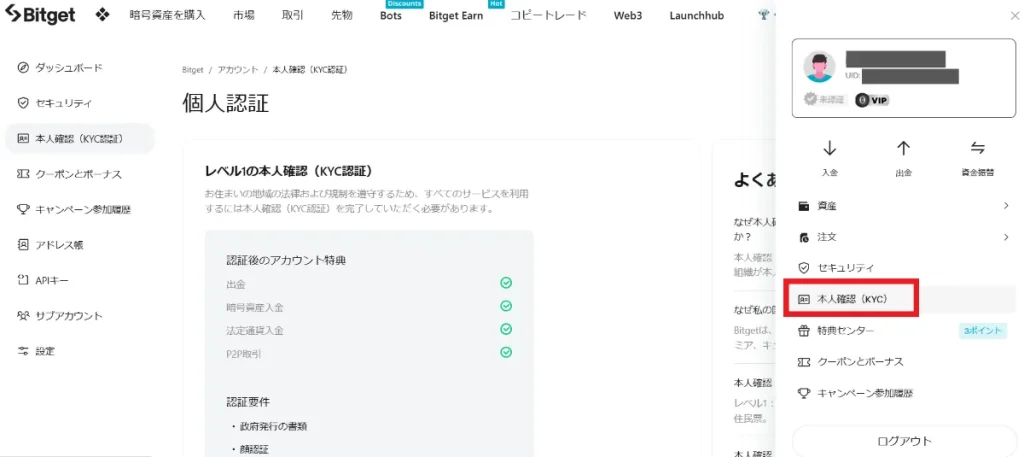This screenshot has height=457, width=1024.
Task: Click the trophy icon in account panel
Action: 804,393
